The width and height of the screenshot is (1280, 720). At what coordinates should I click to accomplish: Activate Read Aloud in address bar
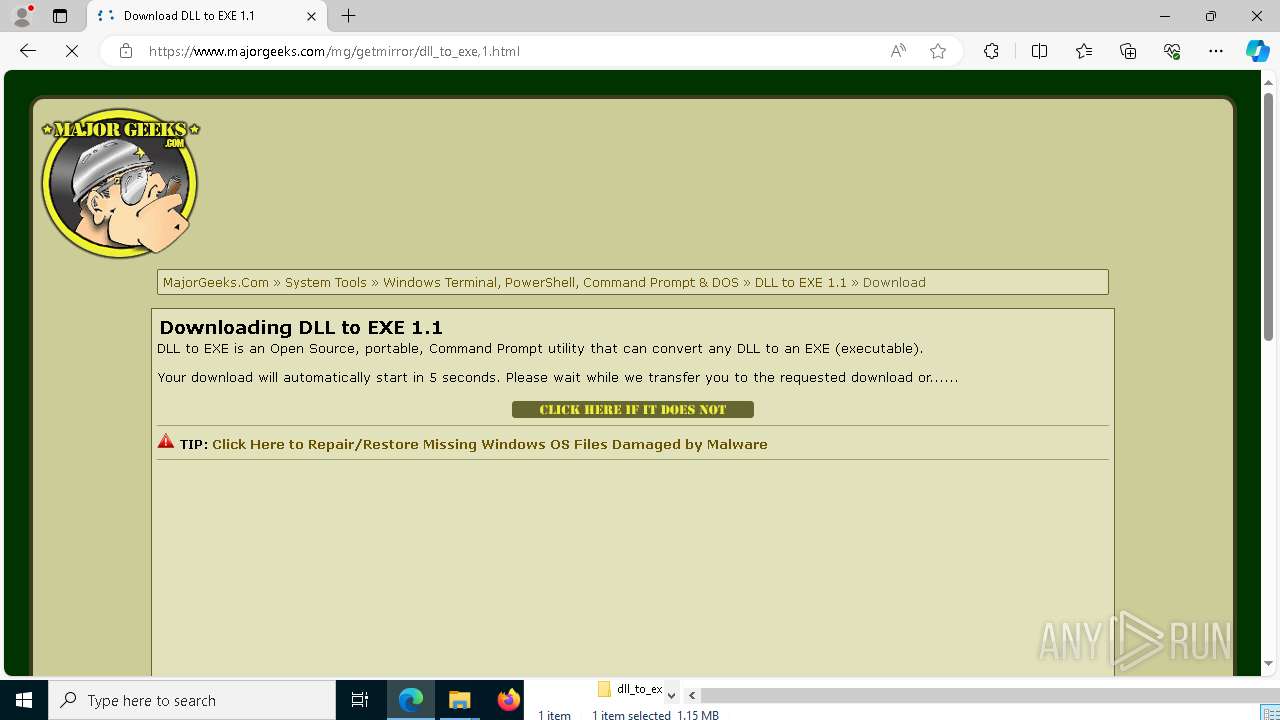[x=898, y=51]
